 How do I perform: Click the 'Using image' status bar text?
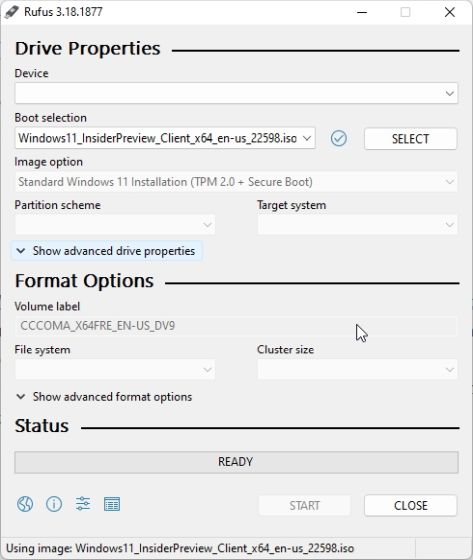pos(180,548)
